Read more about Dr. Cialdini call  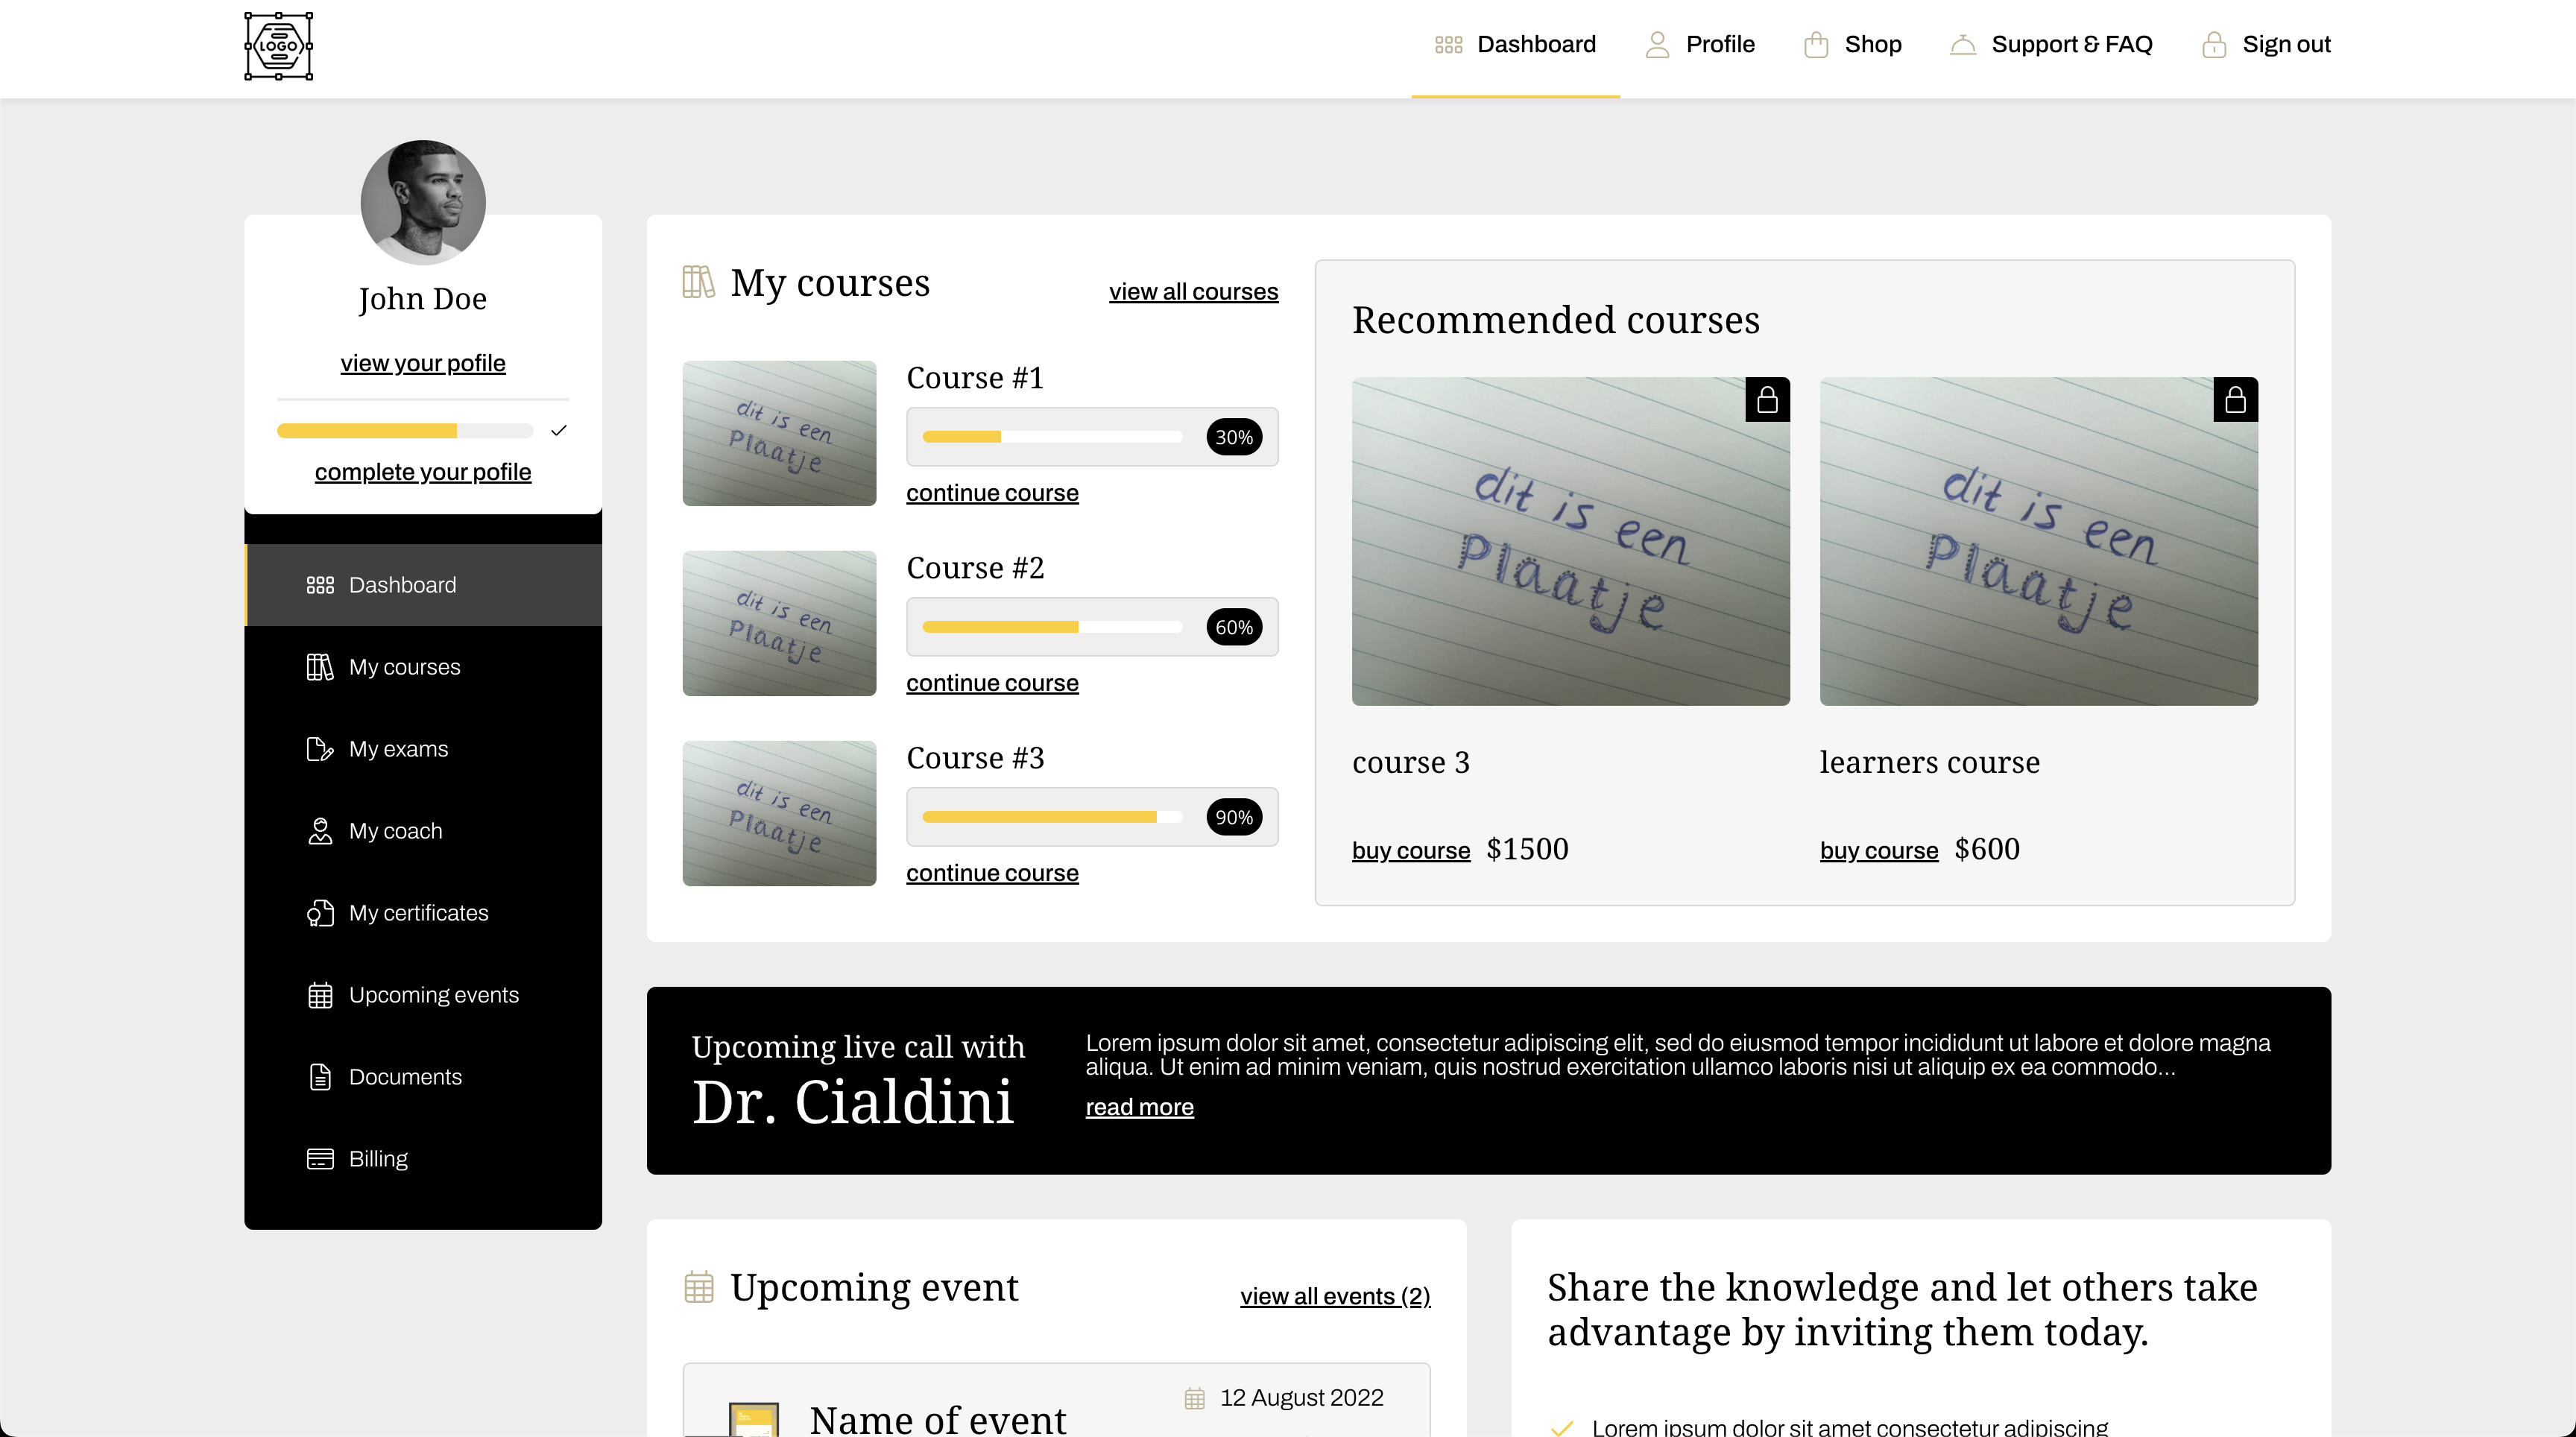pos(1139,1107)
